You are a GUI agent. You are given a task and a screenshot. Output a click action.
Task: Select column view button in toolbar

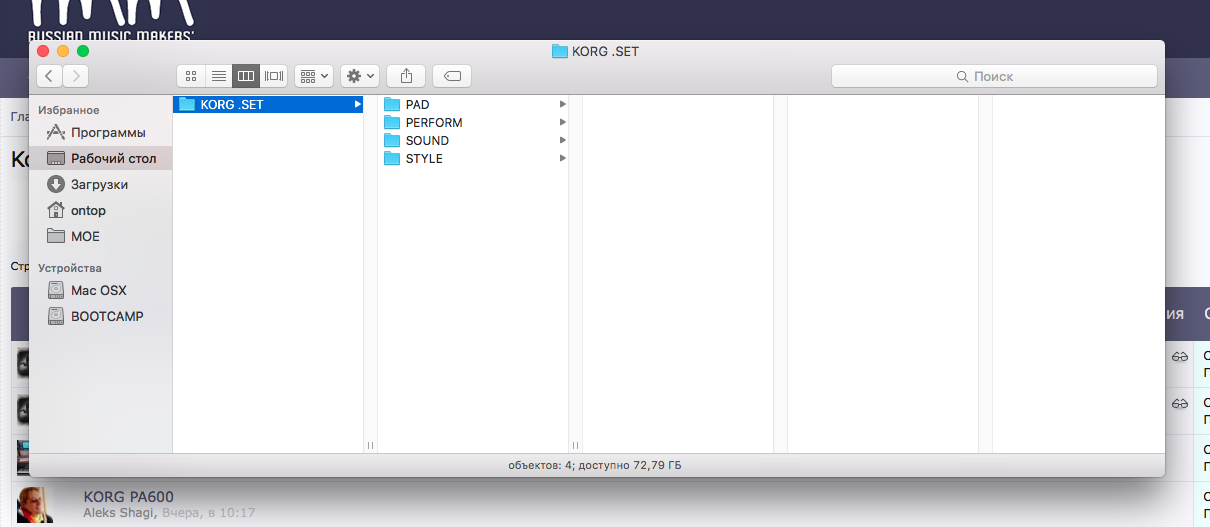[x=246, y=76]
